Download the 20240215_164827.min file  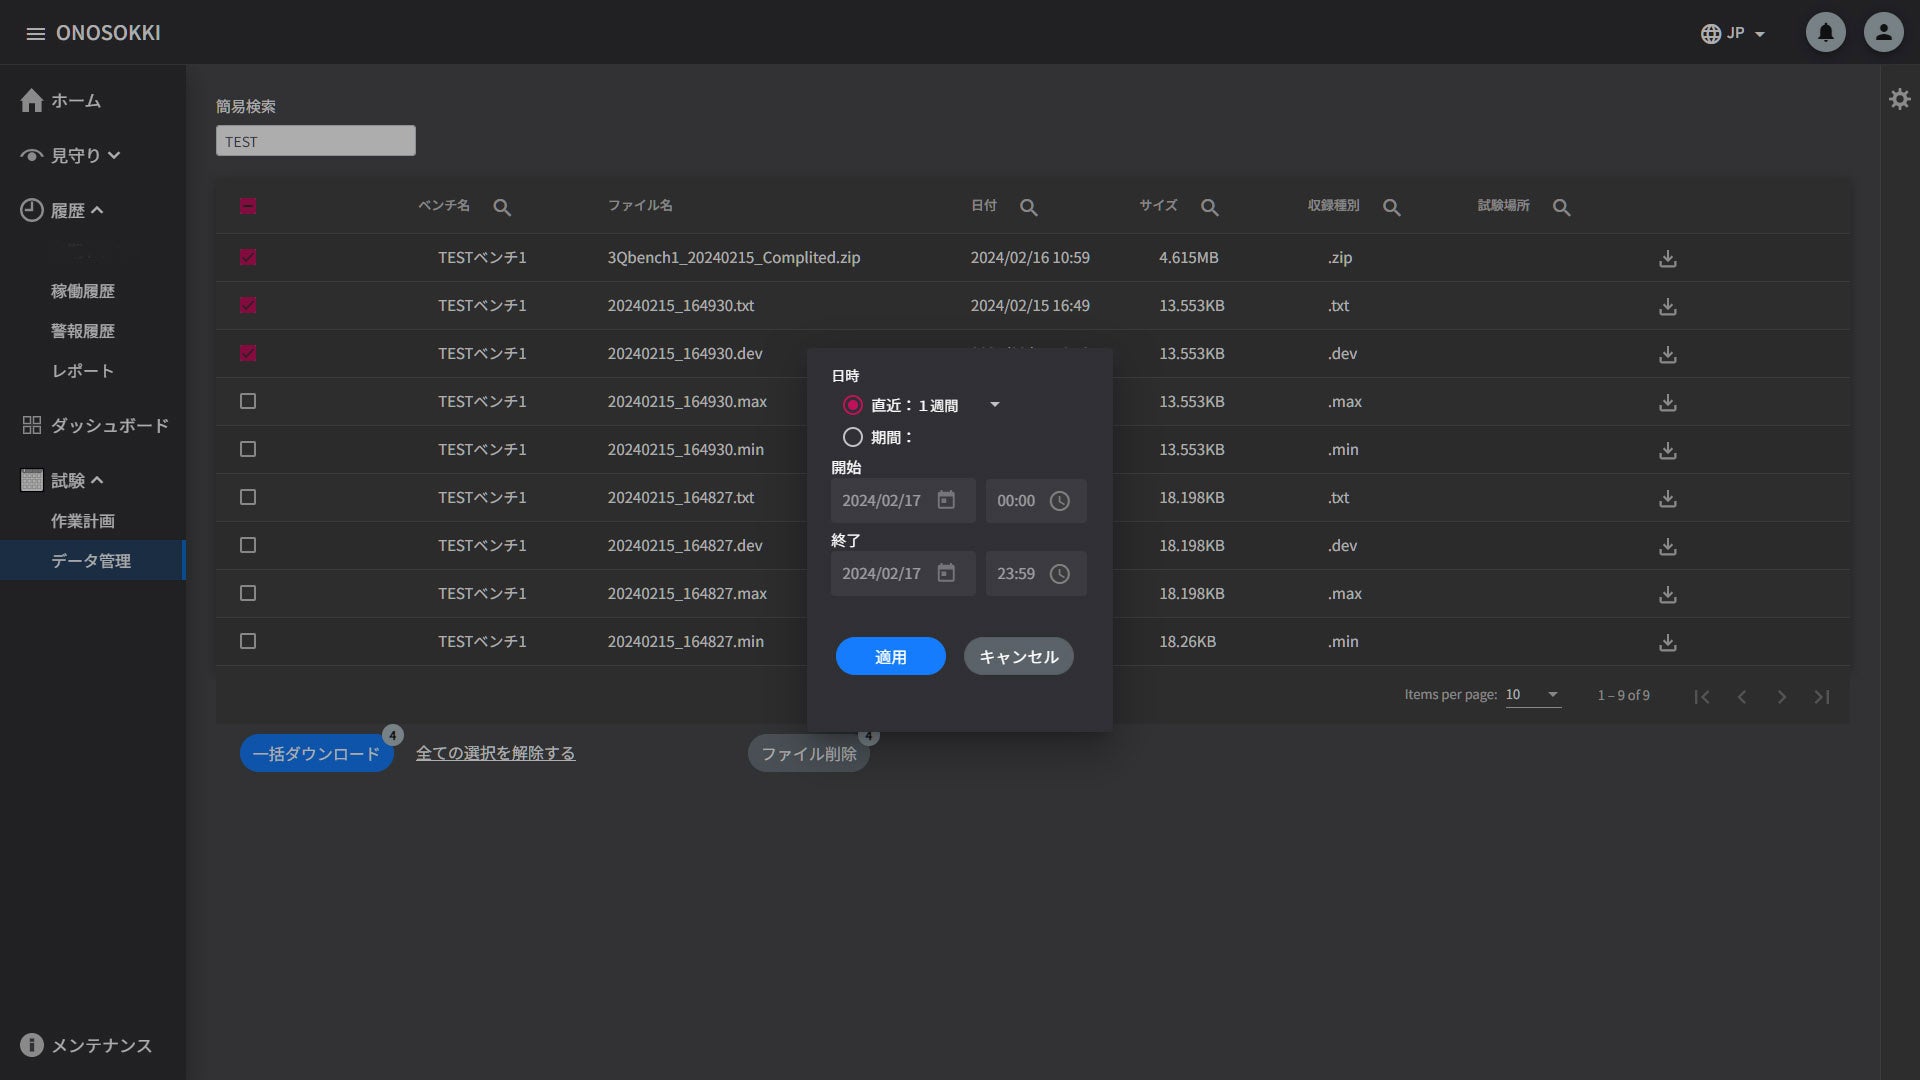pos(1667,643)
